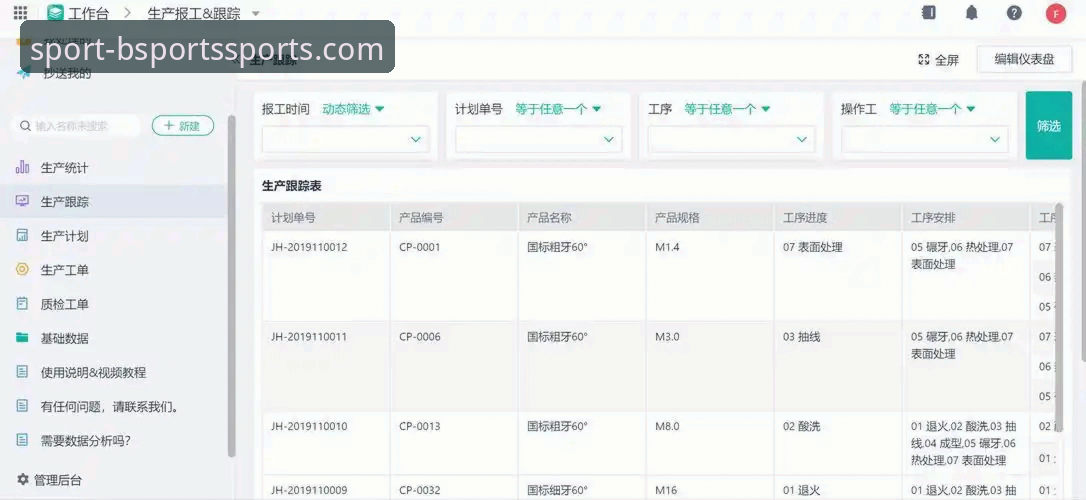The height and width of the screenshot is (500, 1086).
Task: Open the help question mark icon
Action: [1014, 12]
